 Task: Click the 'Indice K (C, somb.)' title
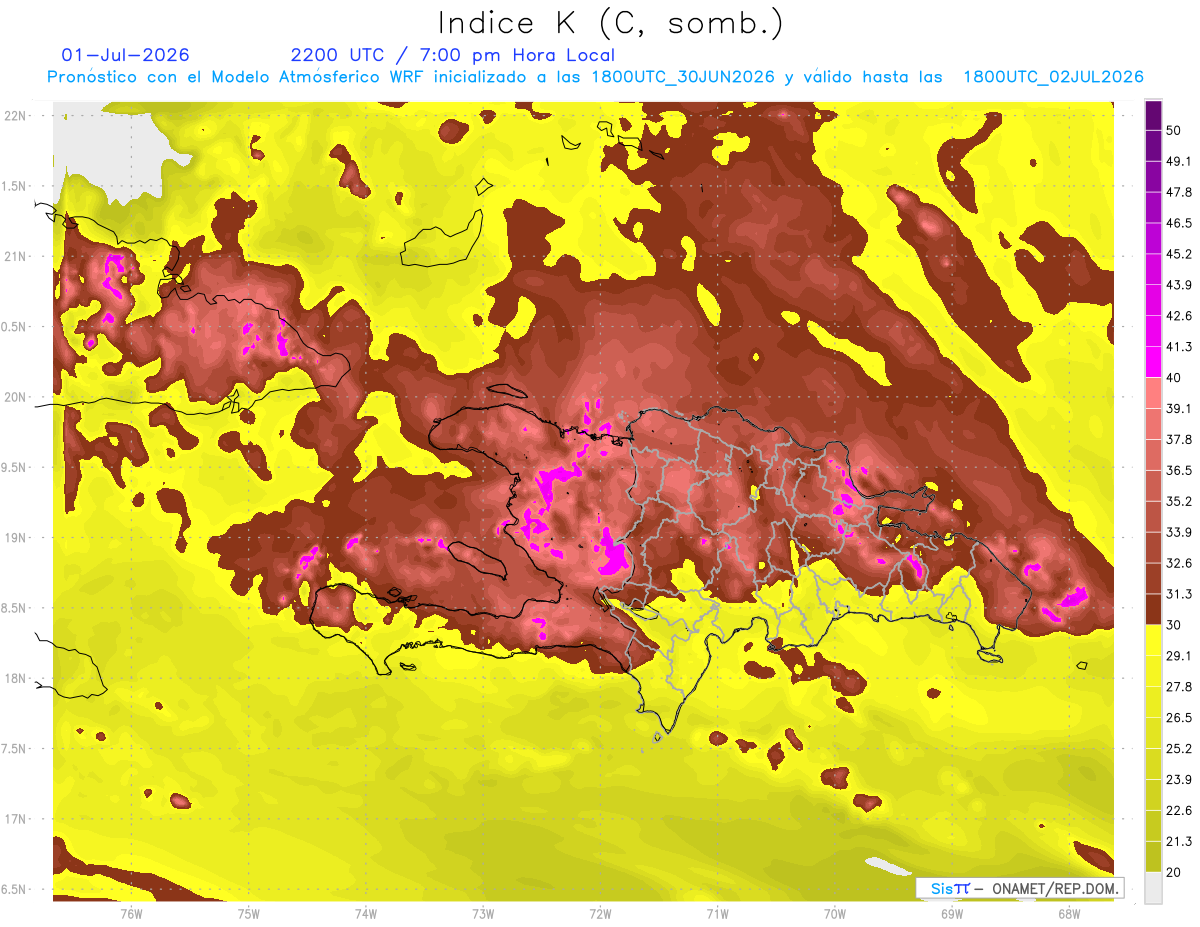click(610, 22)
